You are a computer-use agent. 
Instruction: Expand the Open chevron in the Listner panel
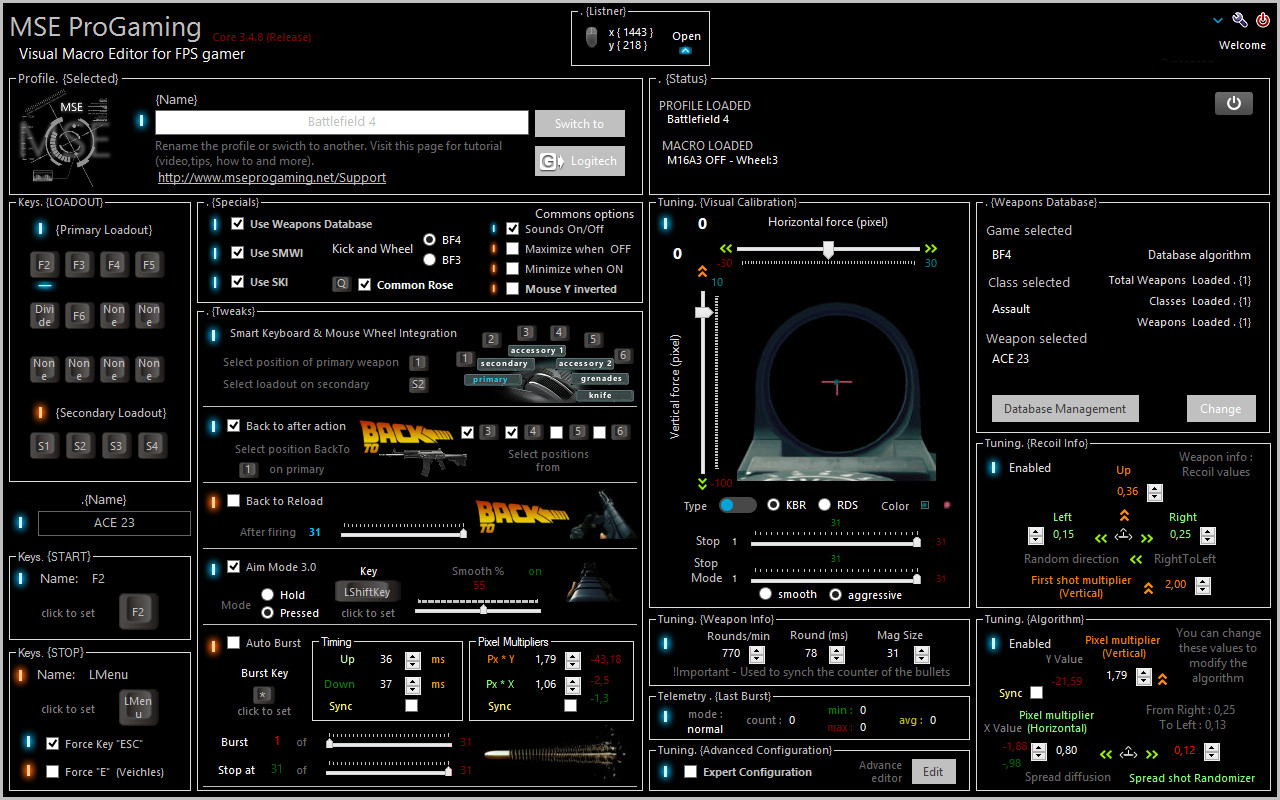click(x=686, y=50)
